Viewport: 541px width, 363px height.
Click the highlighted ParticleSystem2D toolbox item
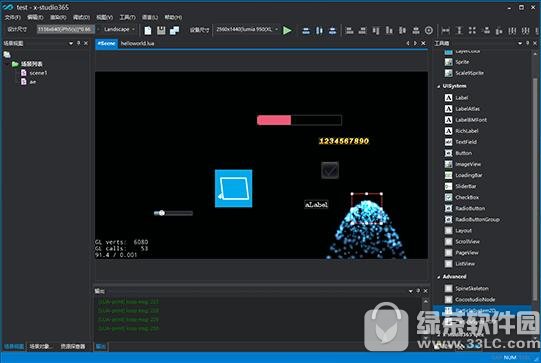(482, 310)
